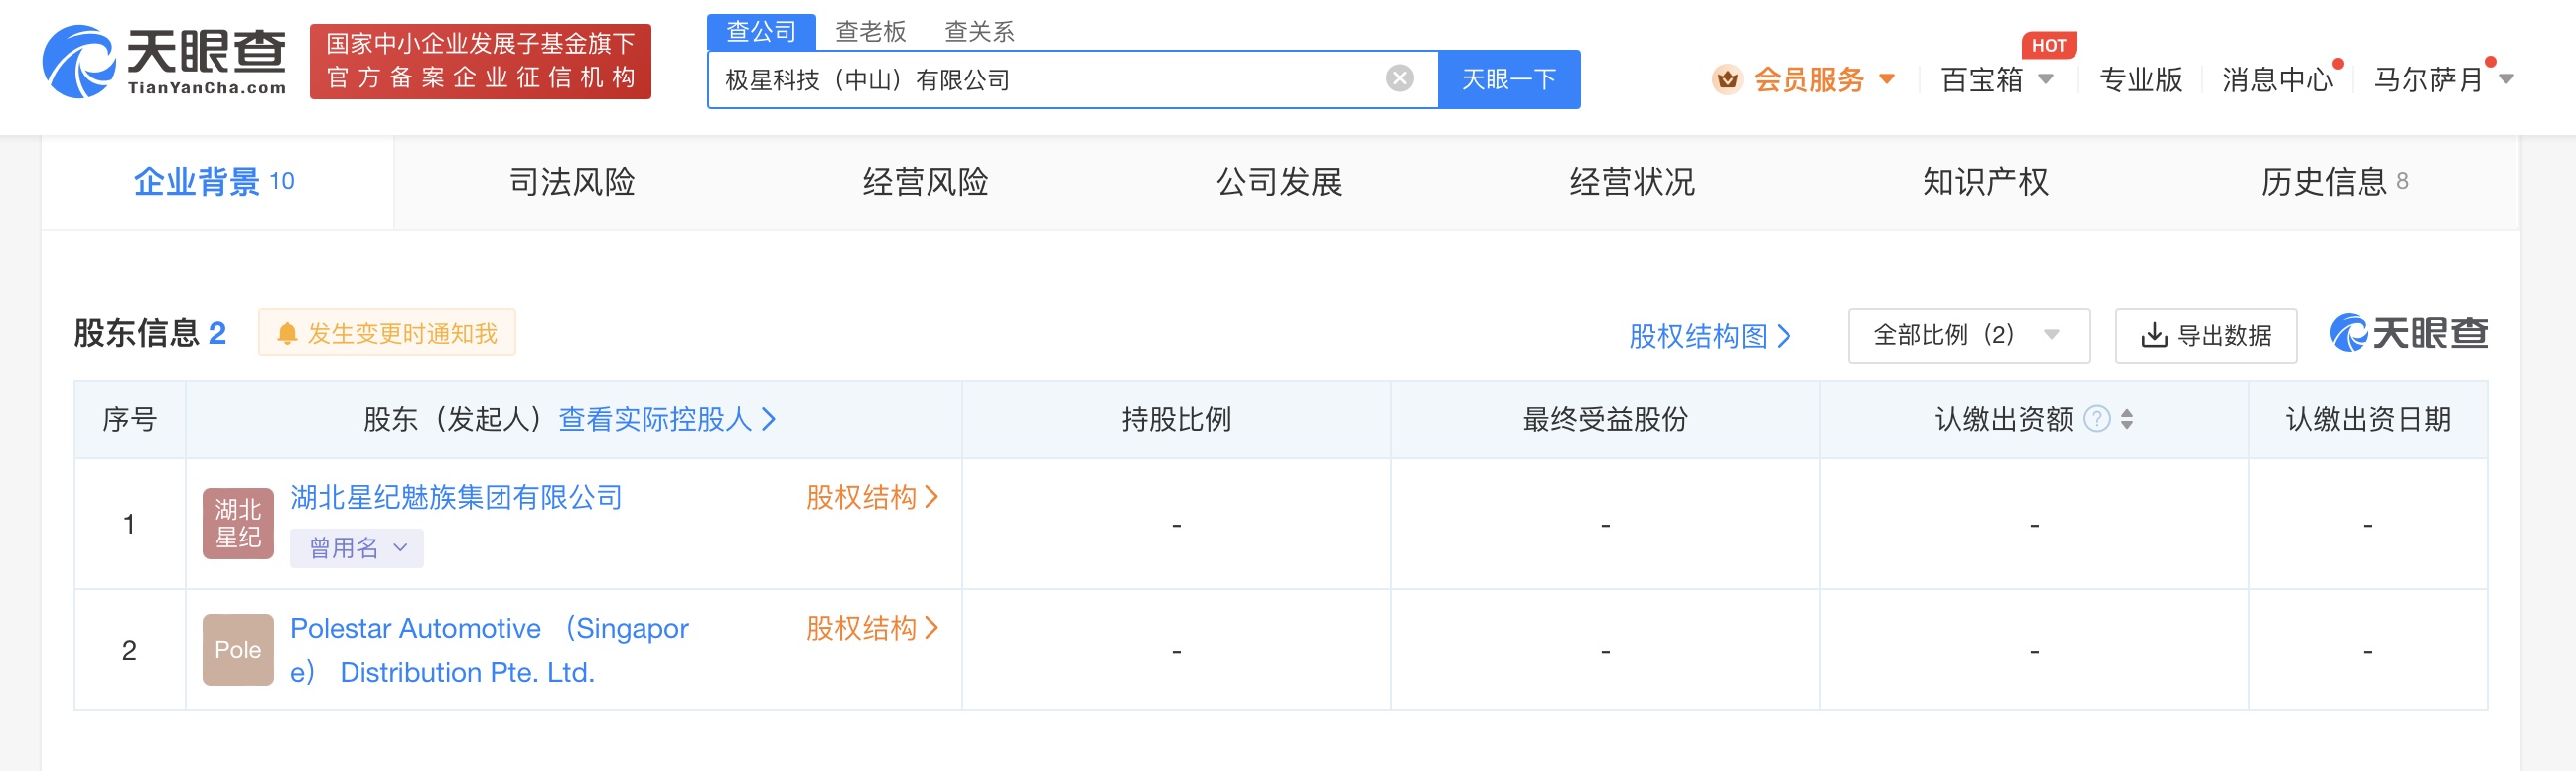Viewport: 2576px width, 771px height.
Task: Expand the 百宝箱 menu
Action: coord(1996,79)
